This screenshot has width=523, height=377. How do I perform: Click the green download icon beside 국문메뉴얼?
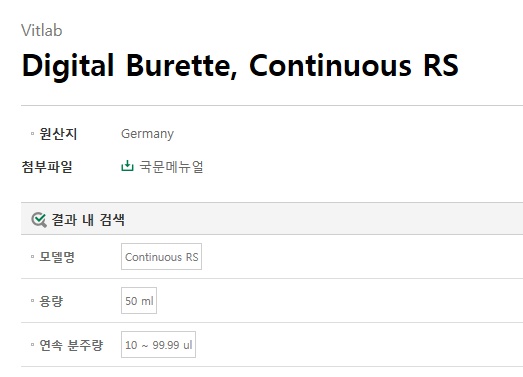(127, 166)
